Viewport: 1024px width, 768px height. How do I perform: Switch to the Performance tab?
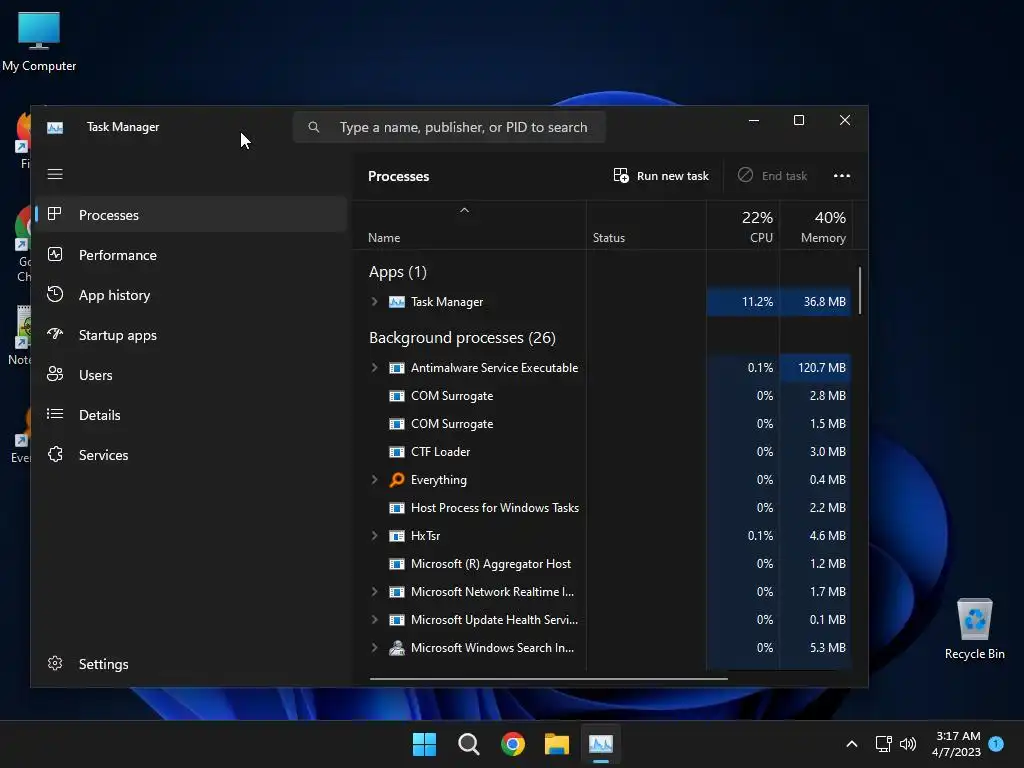click(191, 255)
